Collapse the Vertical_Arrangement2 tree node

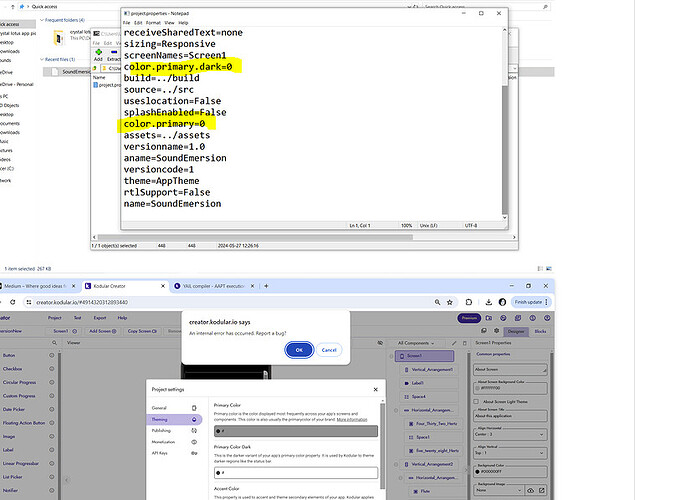point(396,465)
